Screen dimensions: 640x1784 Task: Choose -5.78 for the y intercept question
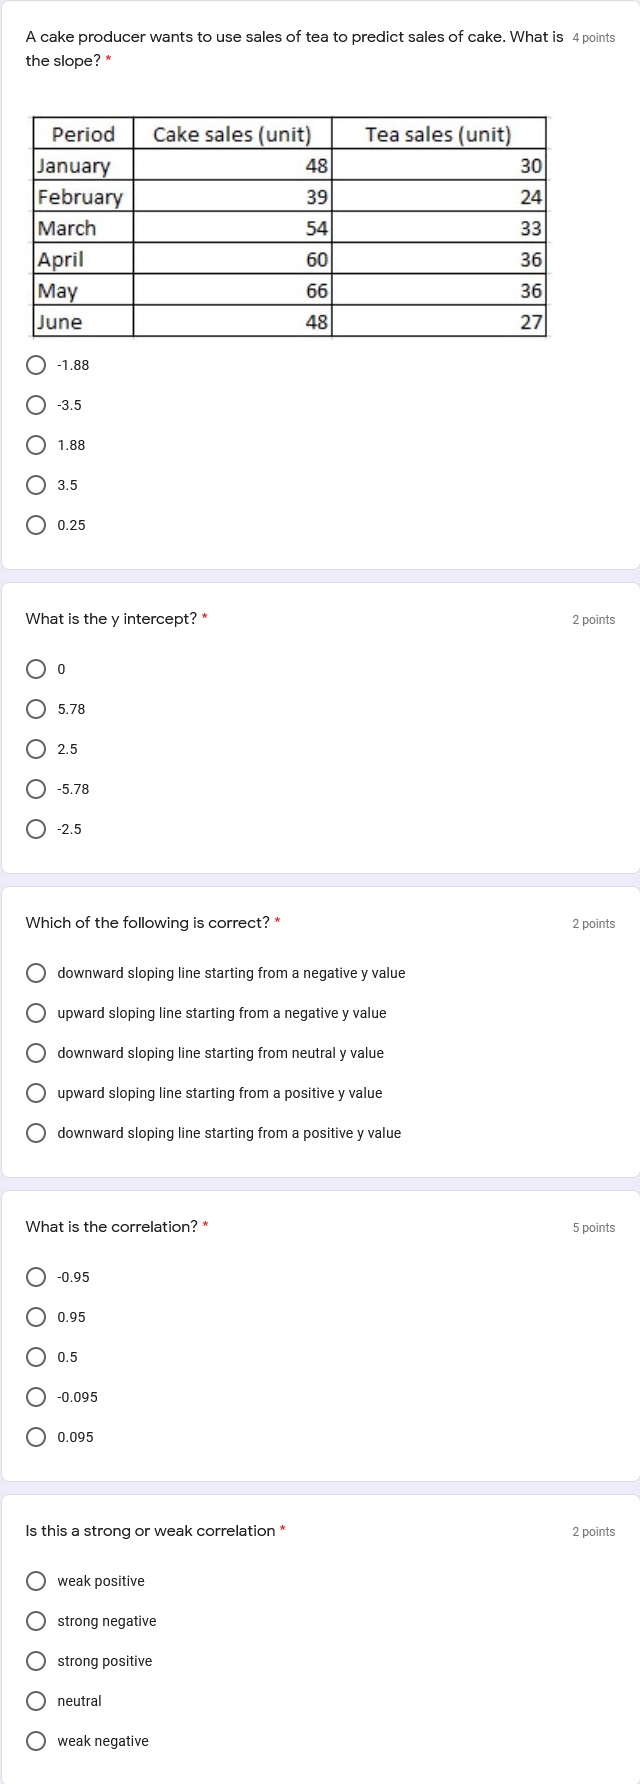36,789
